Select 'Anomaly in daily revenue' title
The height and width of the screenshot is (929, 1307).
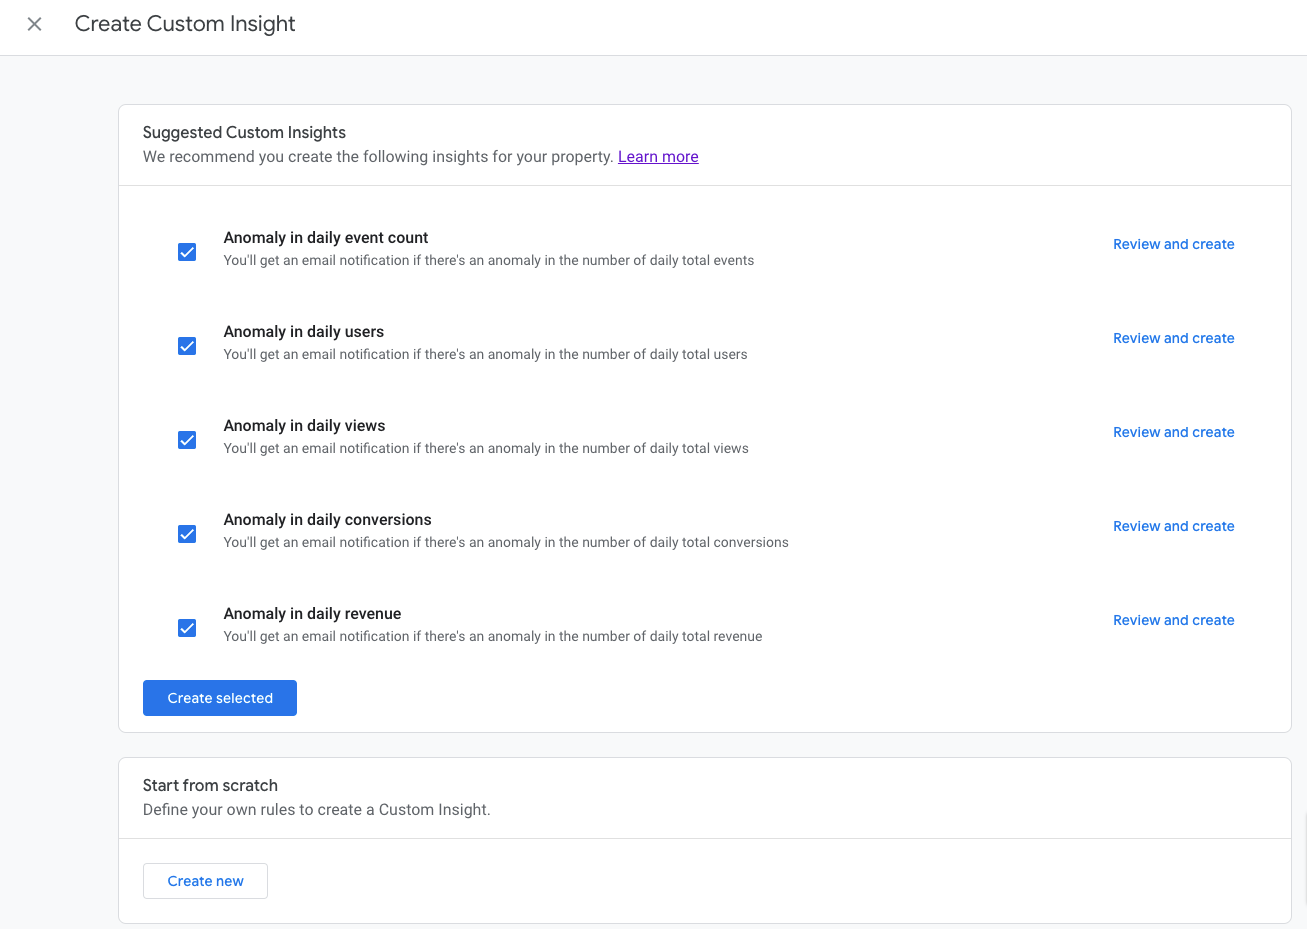[x=313, y=614]
